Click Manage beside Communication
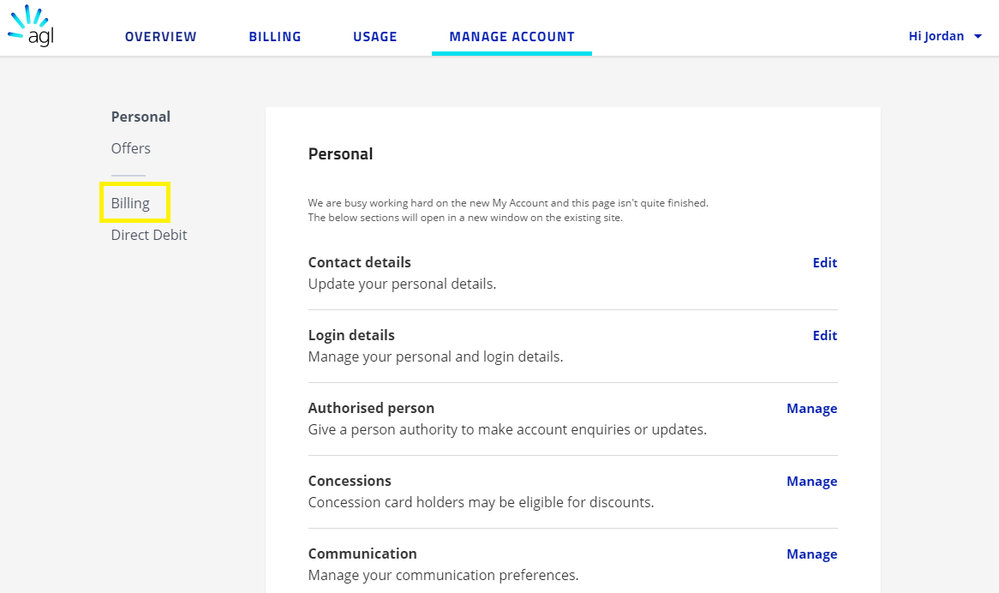999x593 pixels. 812,555
